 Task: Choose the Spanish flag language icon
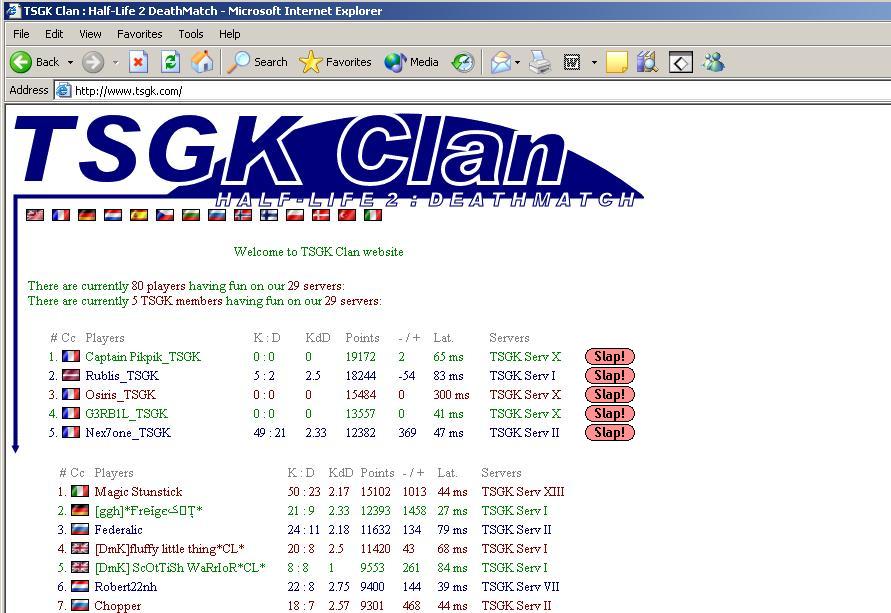pos(139,215)
